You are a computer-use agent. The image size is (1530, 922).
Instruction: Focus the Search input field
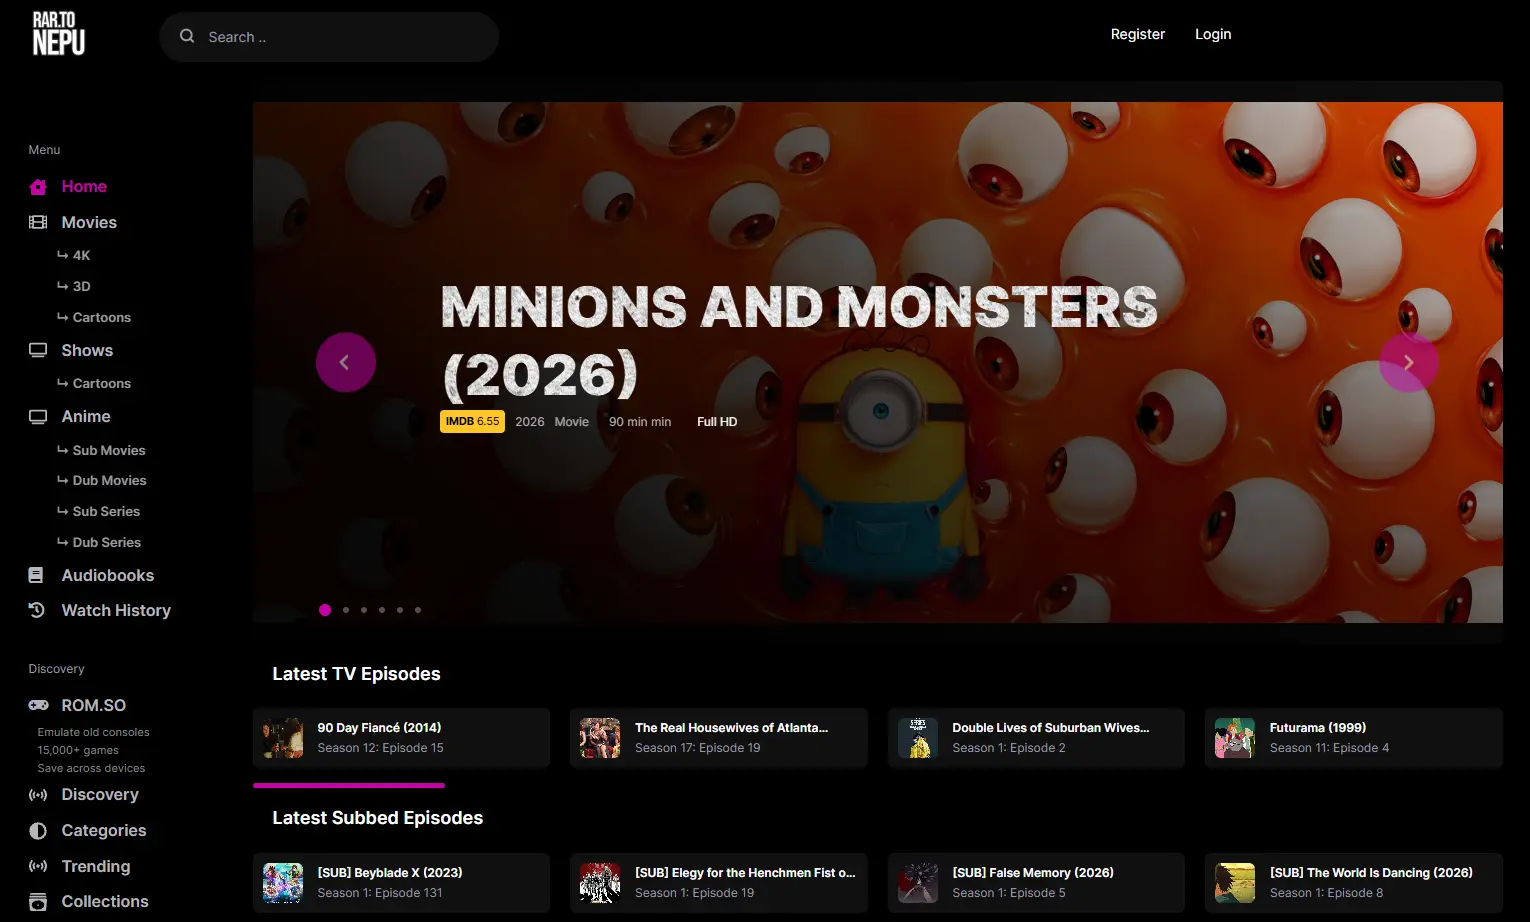tap(329, 37)
